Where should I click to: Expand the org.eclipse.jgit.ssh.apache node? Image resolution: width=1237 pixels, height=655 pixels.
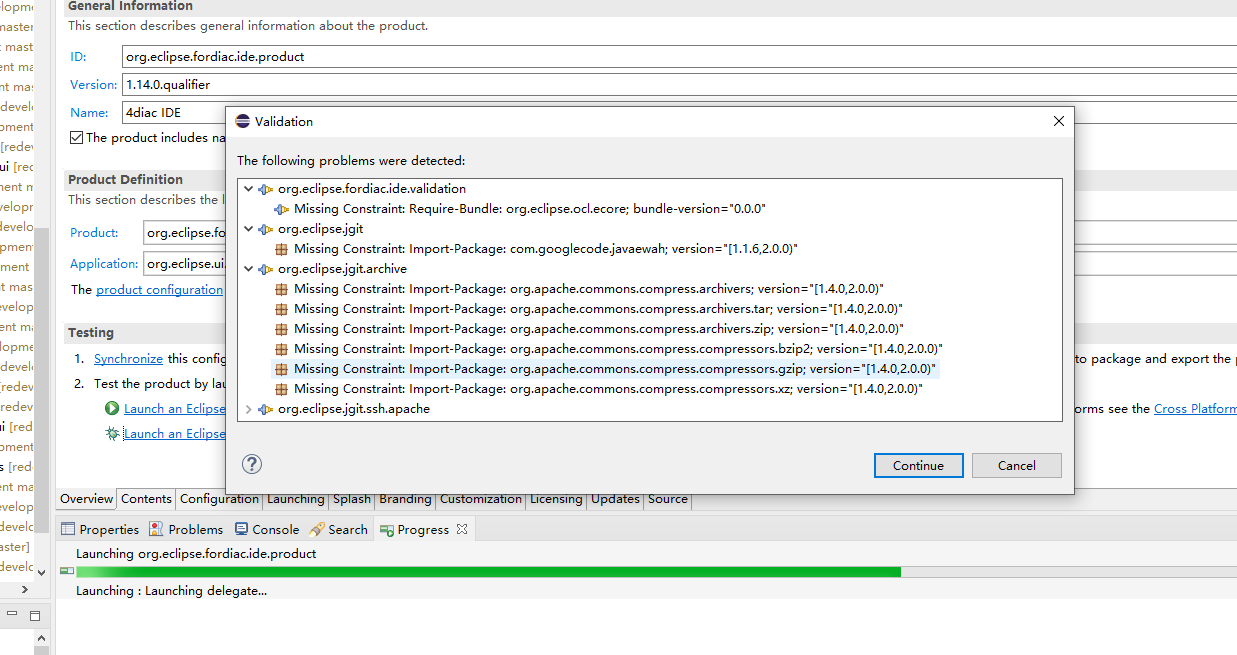[x=249, y=409]
